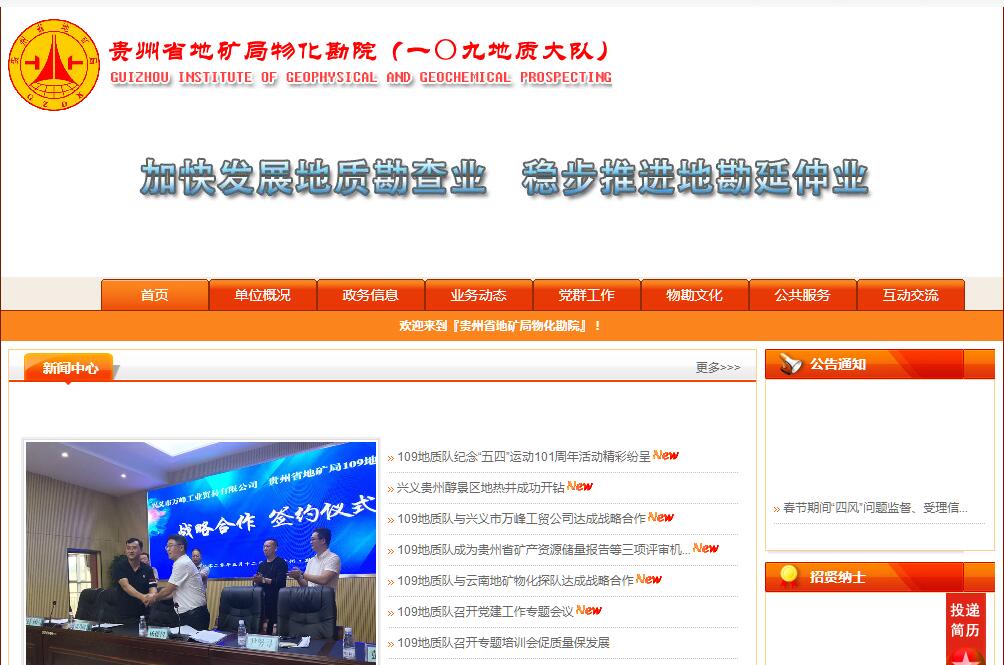Click the floating 投递简历 badge
Viewport: 1004px width, 665px height.
click(x=965, y=627)
